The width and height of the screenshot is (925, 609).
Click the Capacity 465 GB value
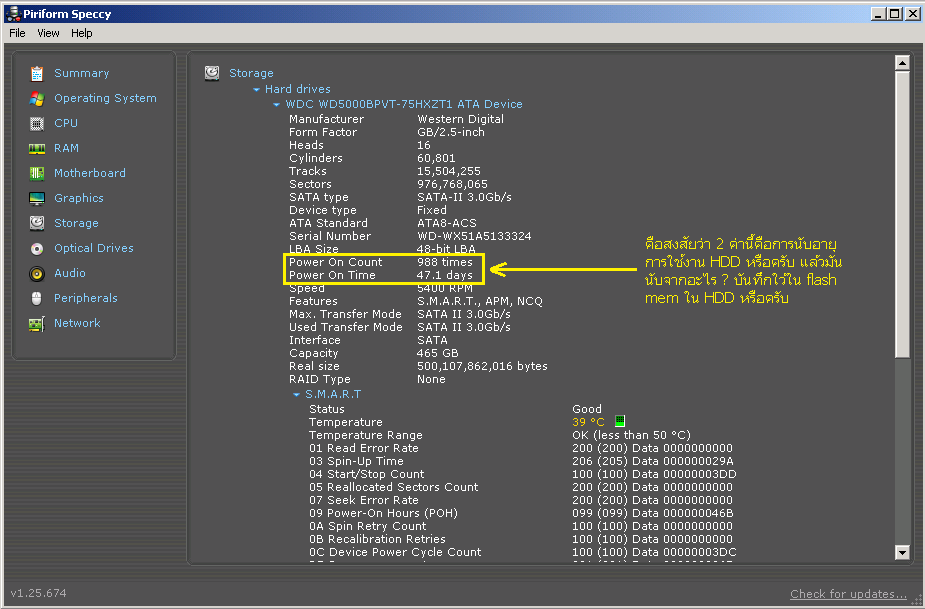[x=438, y=353]
